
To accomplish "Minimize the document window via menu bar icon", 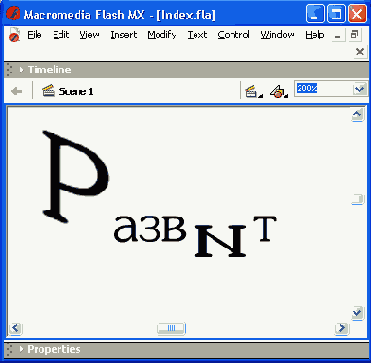I will tap(338, 35).
